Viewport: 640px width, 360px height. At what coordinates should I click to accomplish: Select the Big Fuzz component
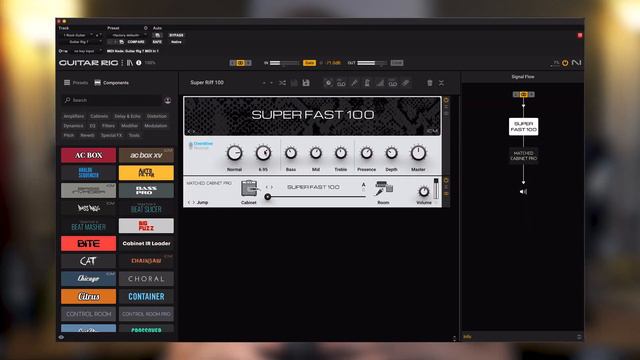pos(146,226)
